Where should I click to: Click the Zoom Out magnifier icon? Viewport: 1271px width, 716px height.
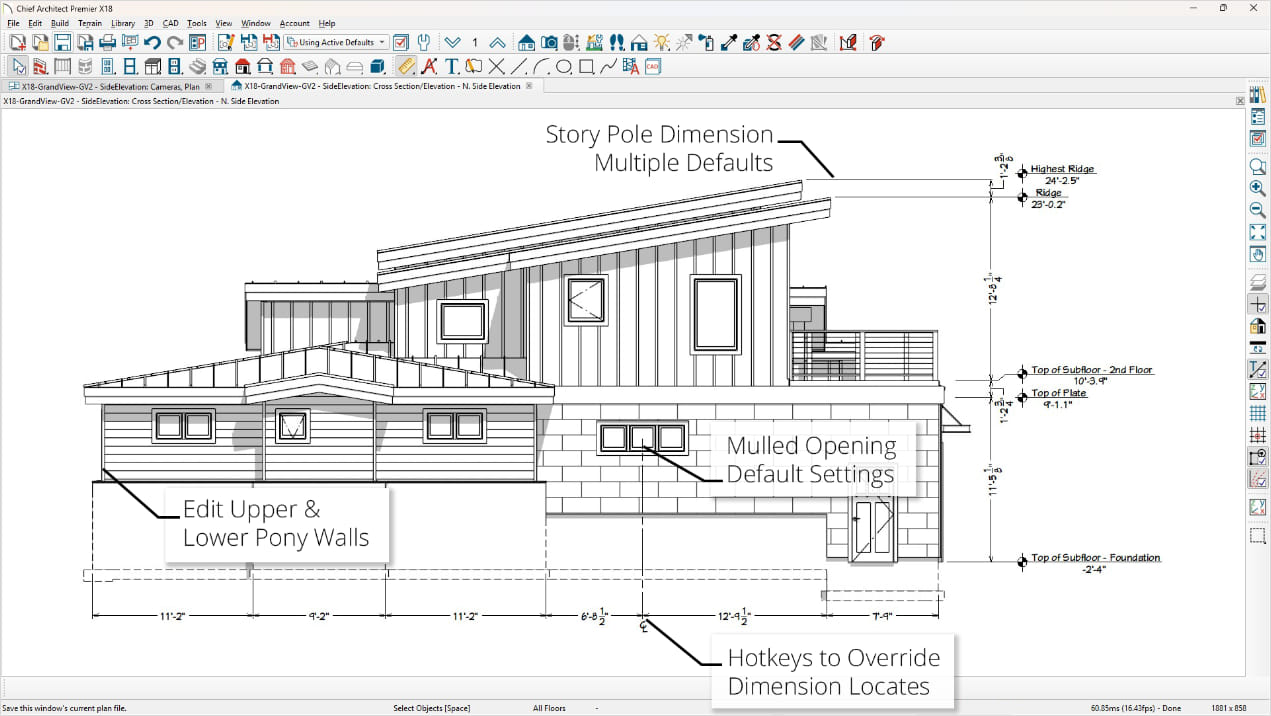coord(1258,210)
